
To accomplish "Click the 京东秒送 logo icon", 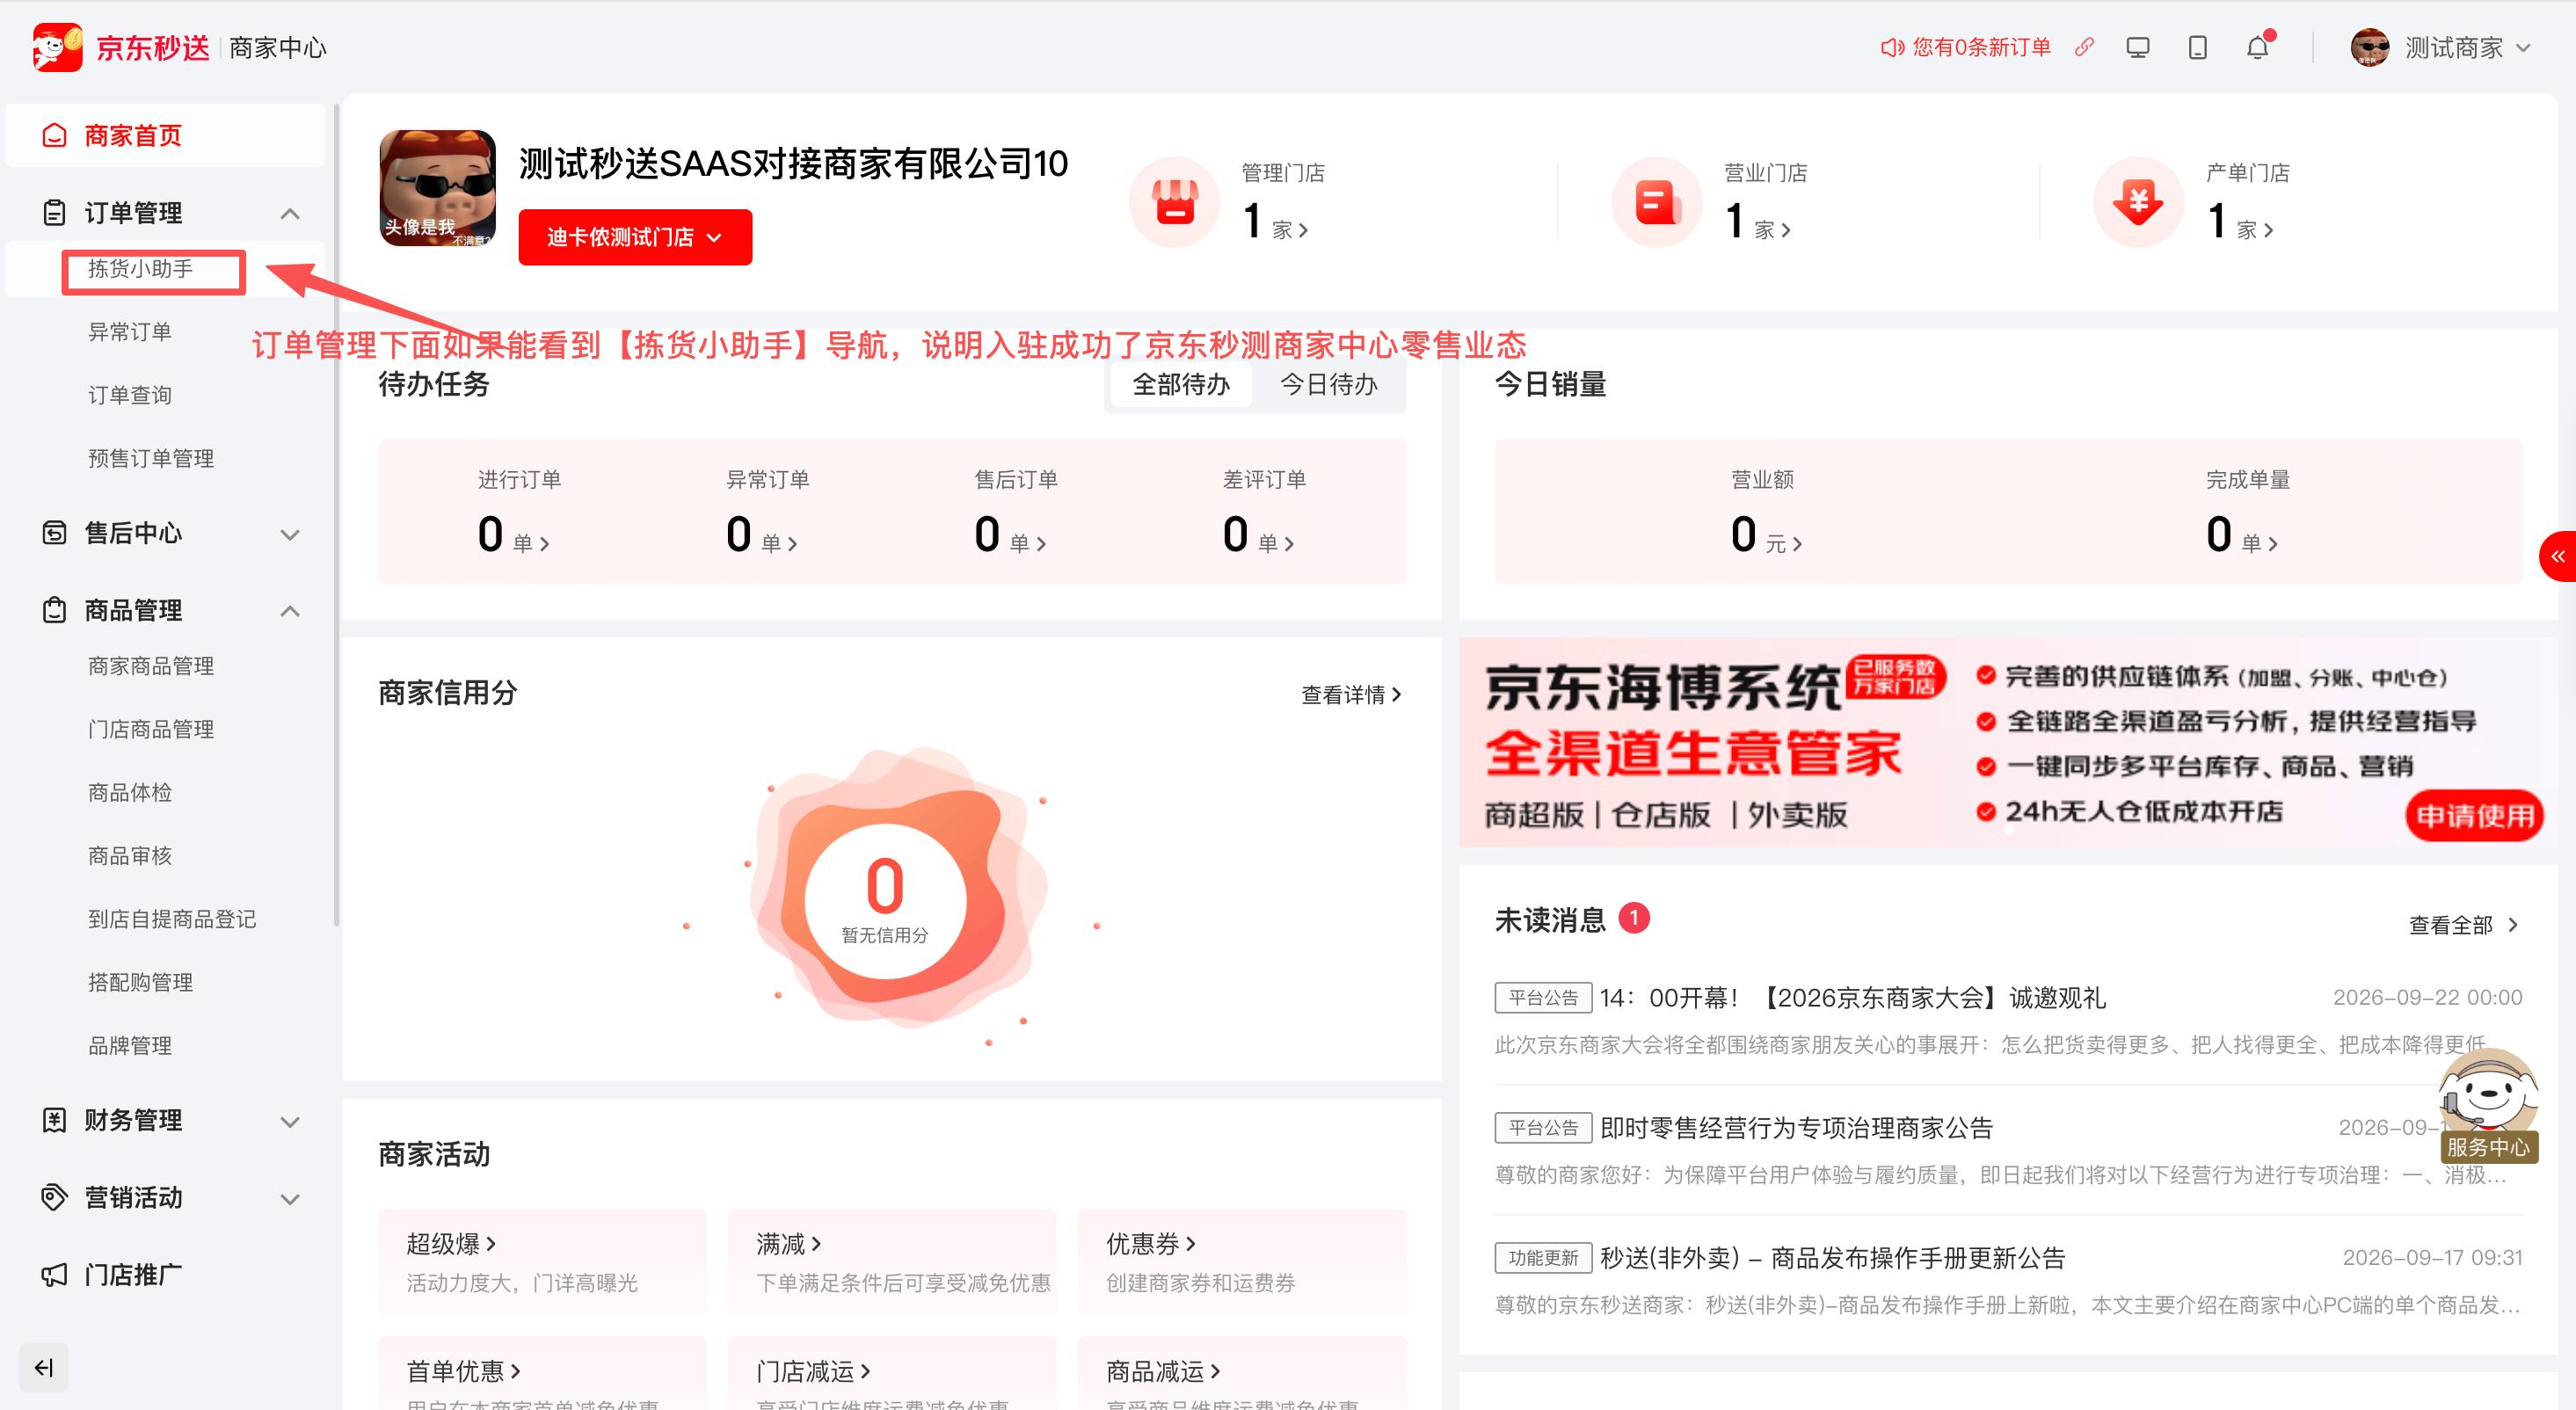I will (57, 47).
